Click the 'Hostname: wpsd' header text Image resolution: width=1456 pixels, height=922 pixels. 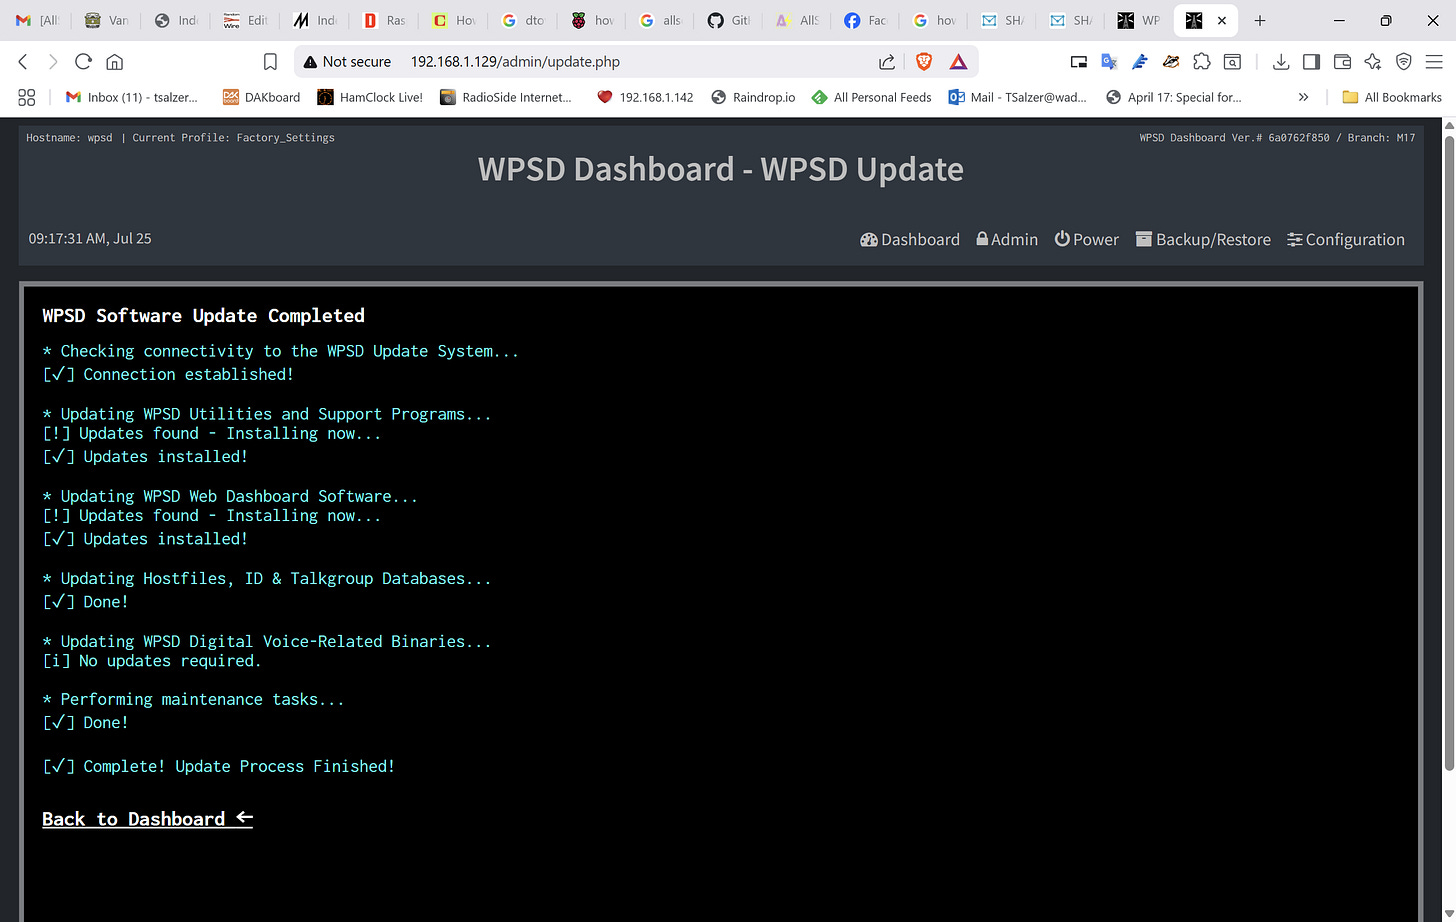coord(69,138)
